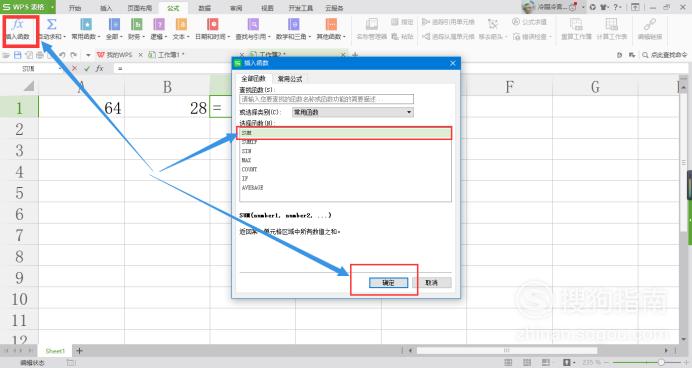Click the undo arrow icon
The image size is (692, 368).
coord(62,55)
